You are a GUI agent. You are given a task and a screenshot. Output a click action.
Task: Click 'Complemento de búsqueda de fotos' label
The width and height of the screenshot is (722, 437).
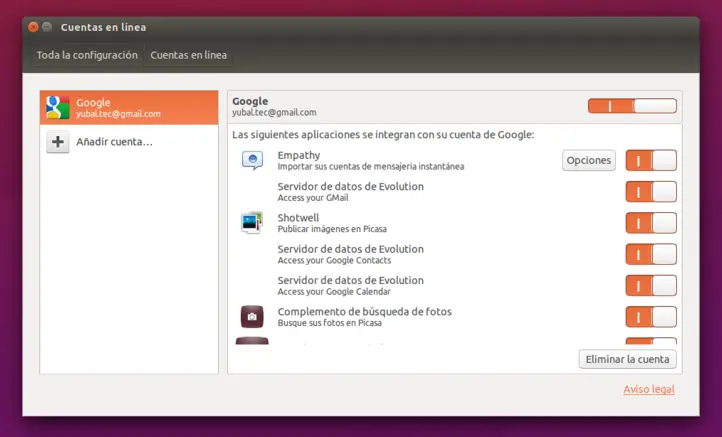tap(365, 312)
